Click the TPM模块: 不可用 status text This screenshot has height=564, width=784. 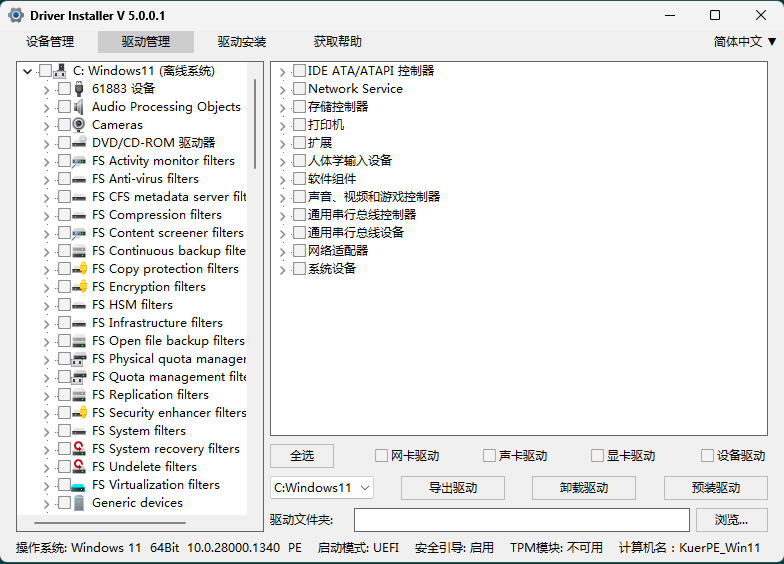click(x=556, y=548)
